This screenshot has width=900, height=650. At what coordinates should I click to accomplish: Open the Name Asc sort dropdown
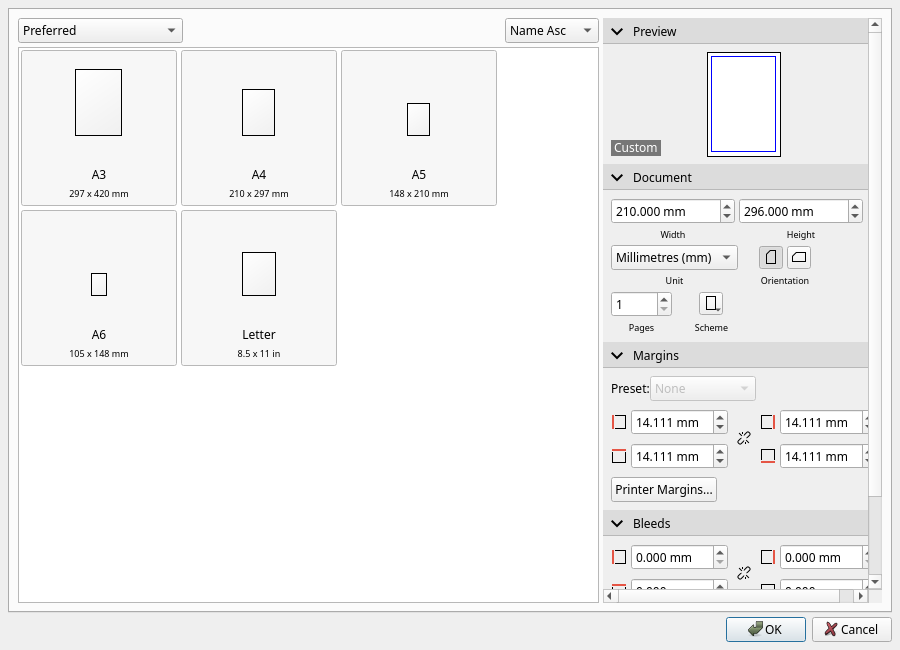pyautogui.click(x=551, y=31)
